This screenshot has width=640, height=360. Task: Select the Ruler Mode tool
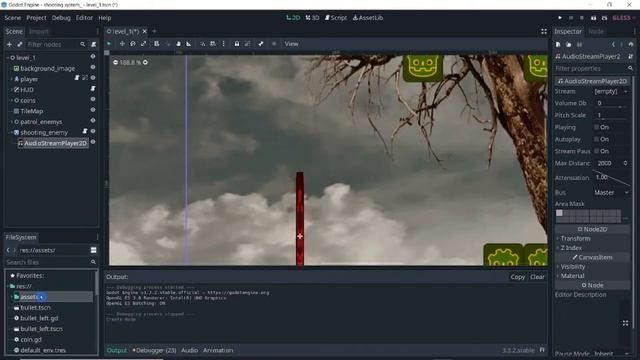tap(189, 44)
